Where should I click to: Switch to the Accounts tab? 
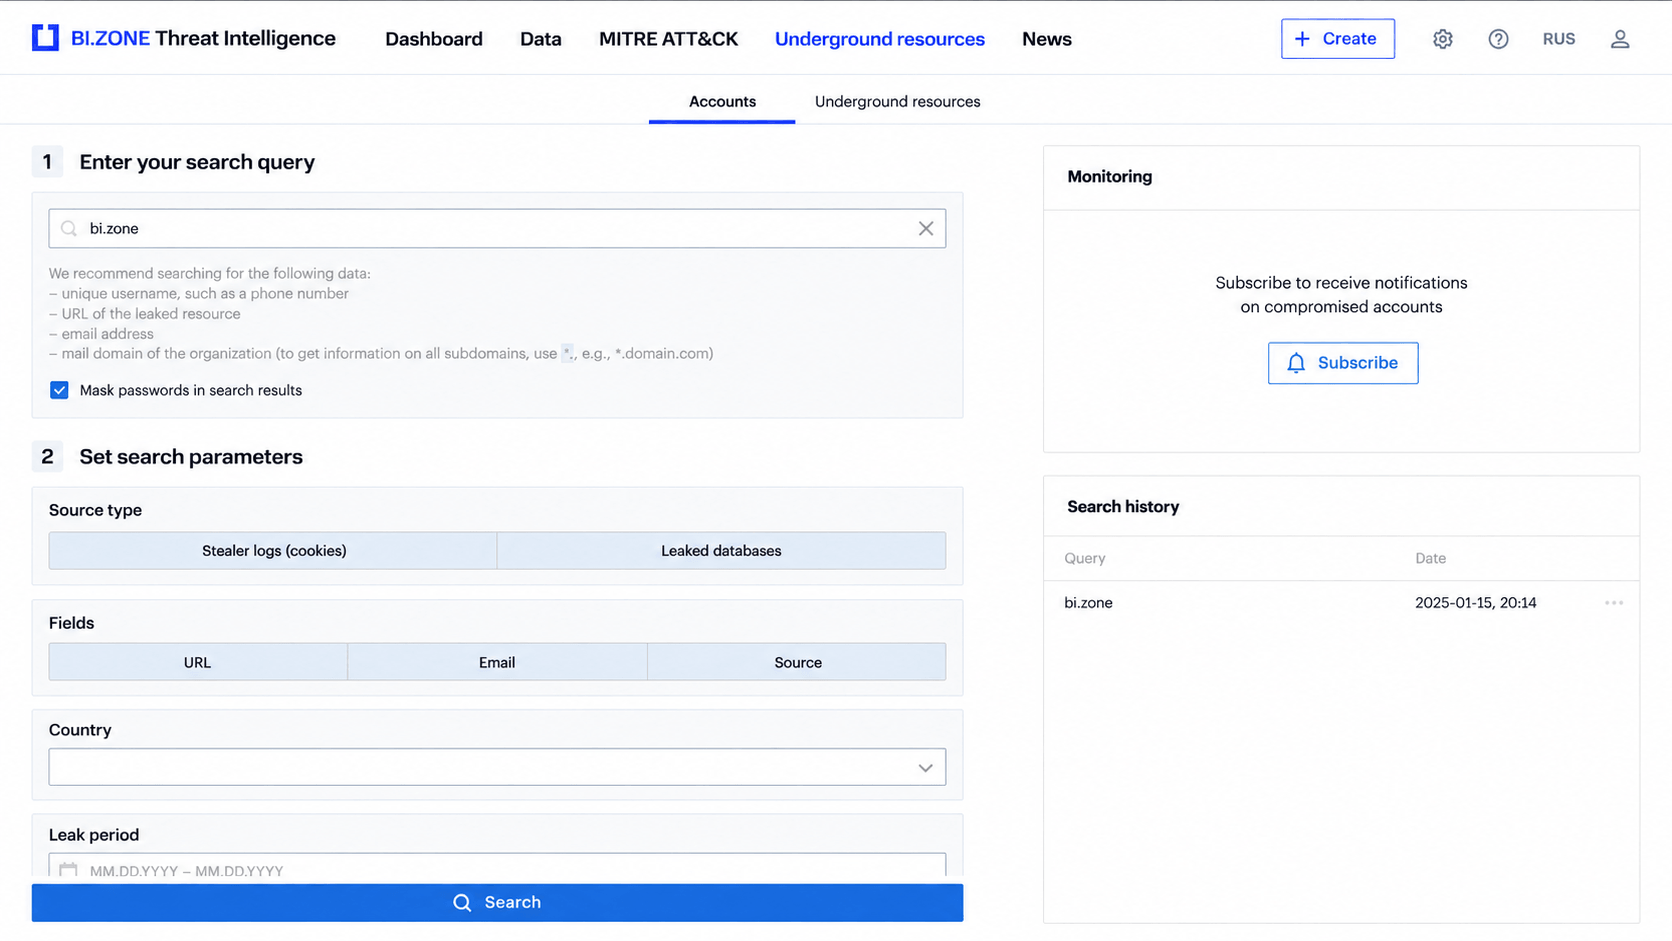pyautogui.click(x=722, y=102)
